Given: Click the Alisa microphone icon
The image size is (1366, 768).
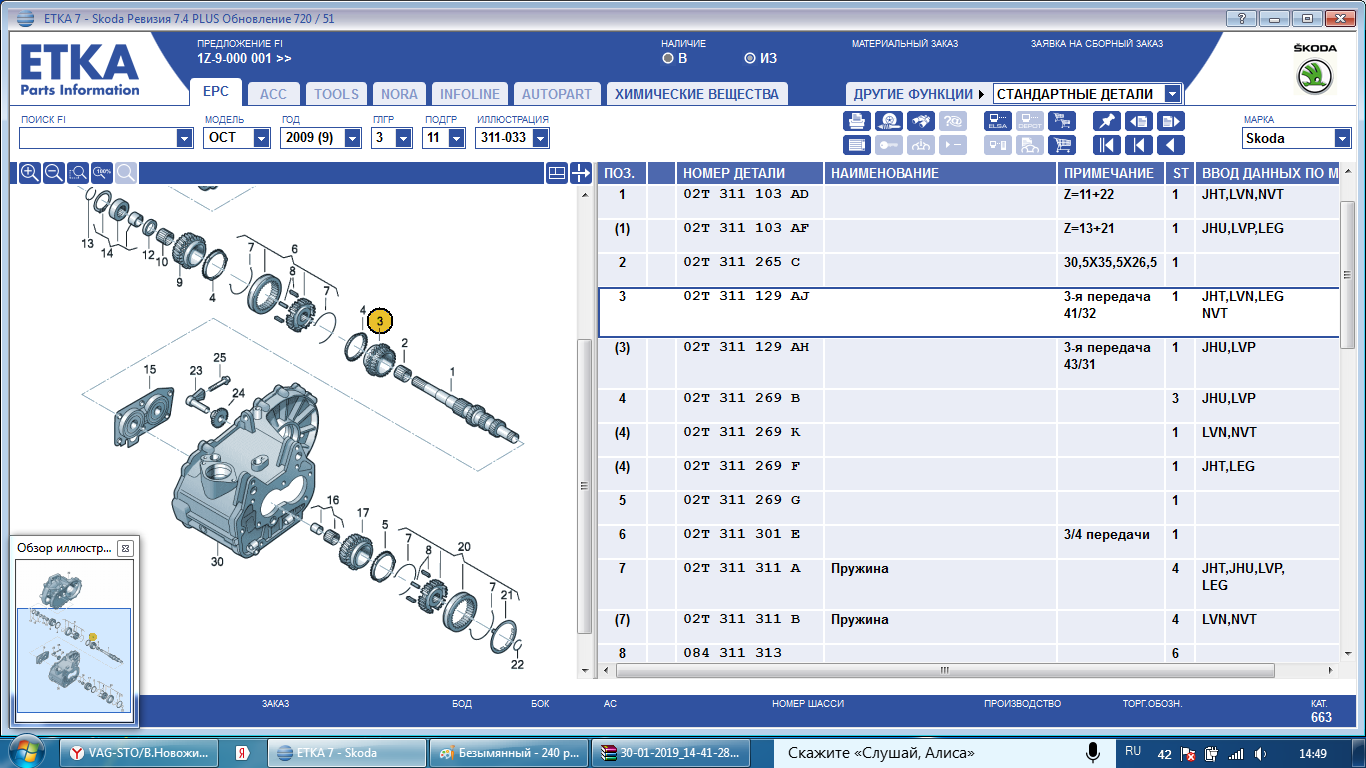Looking at the screenshot, I should (x=1093, y=753).
